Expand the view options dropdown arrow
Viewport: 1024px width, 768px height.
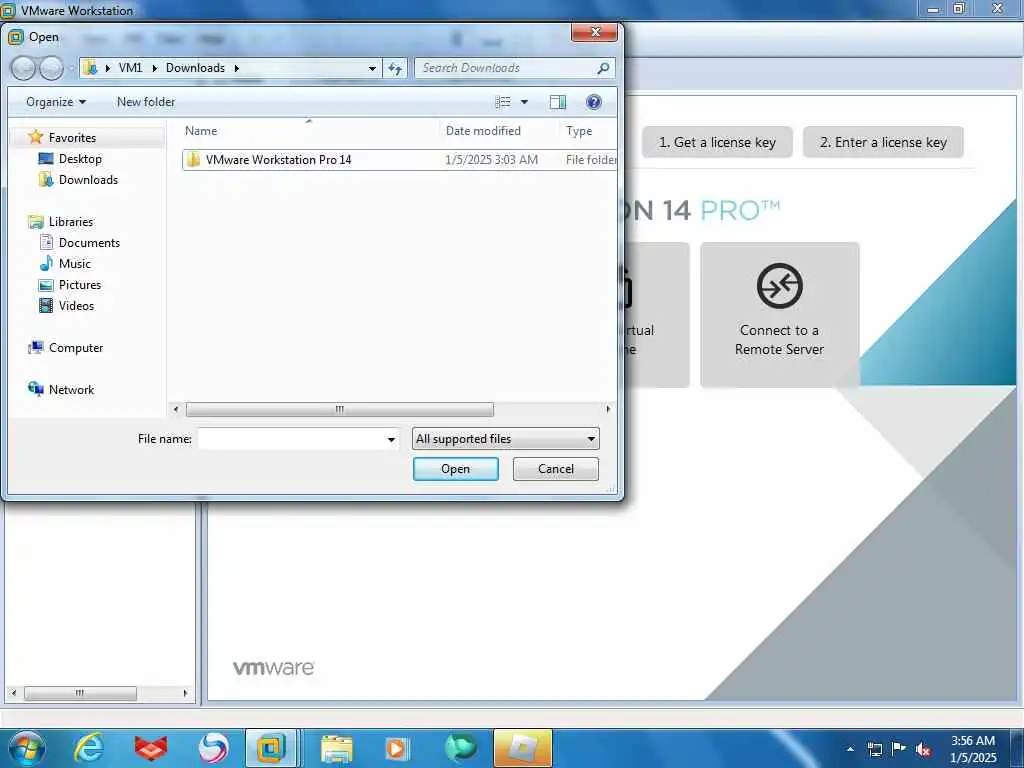(524, 102)
